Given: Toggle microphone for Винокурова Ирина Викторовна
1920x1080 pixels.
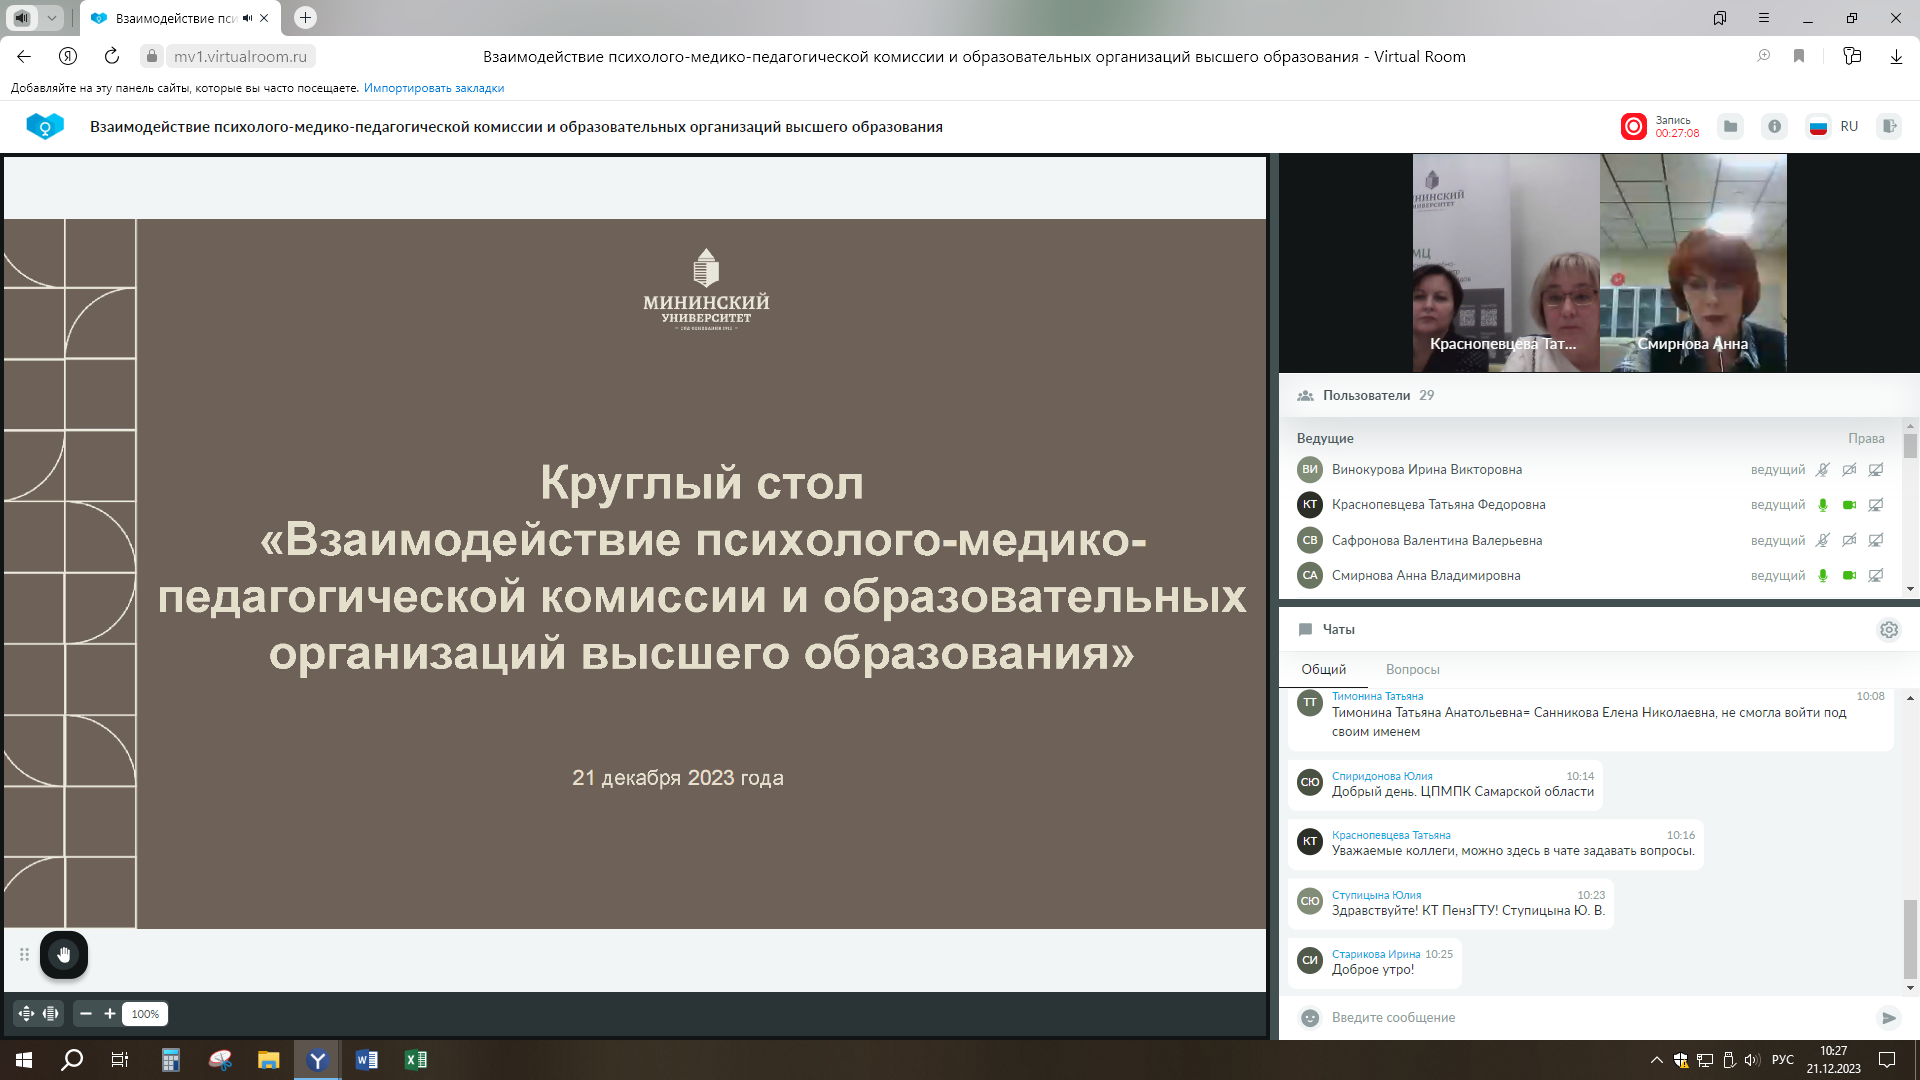Looking at the screenshot, I should coord(1823,470).
